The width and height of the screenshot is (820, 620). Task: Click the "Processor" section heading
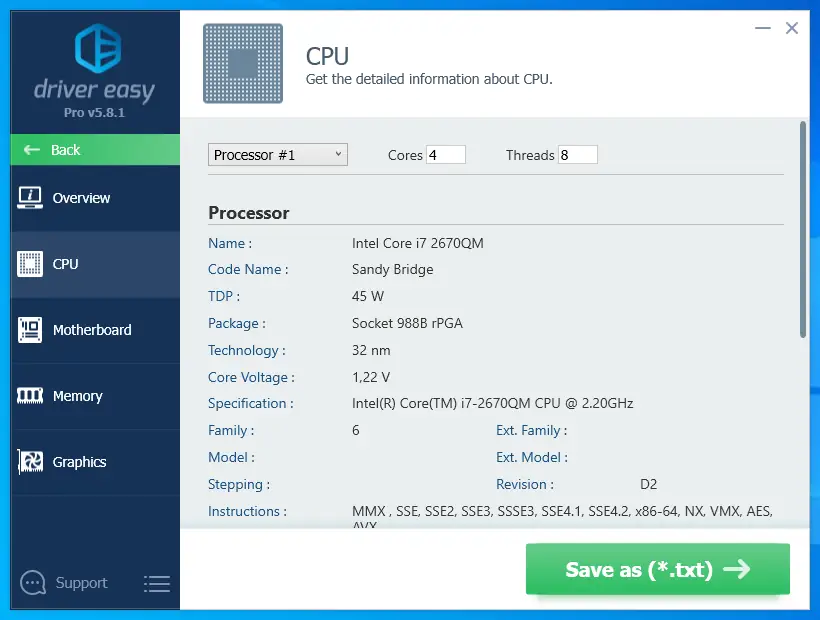pos(249,213)
